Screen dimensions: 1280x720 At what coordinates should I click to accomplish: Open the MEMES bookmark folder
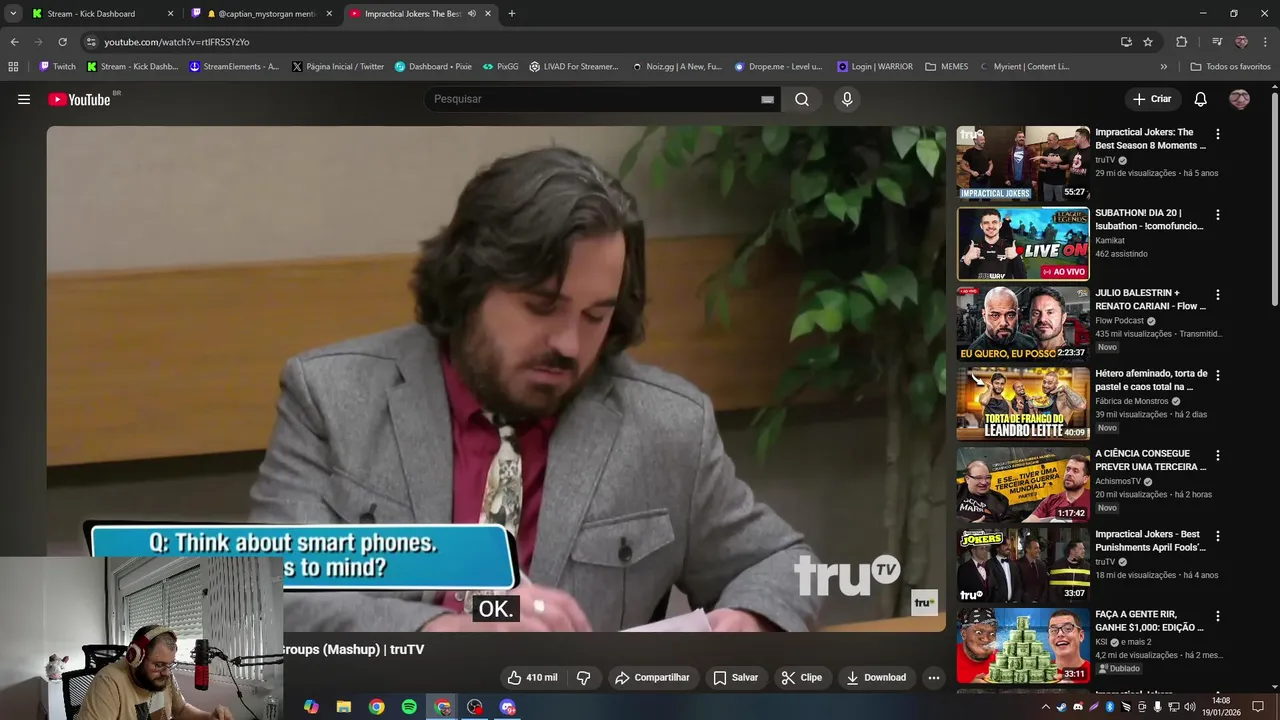(x=946, y=67)
